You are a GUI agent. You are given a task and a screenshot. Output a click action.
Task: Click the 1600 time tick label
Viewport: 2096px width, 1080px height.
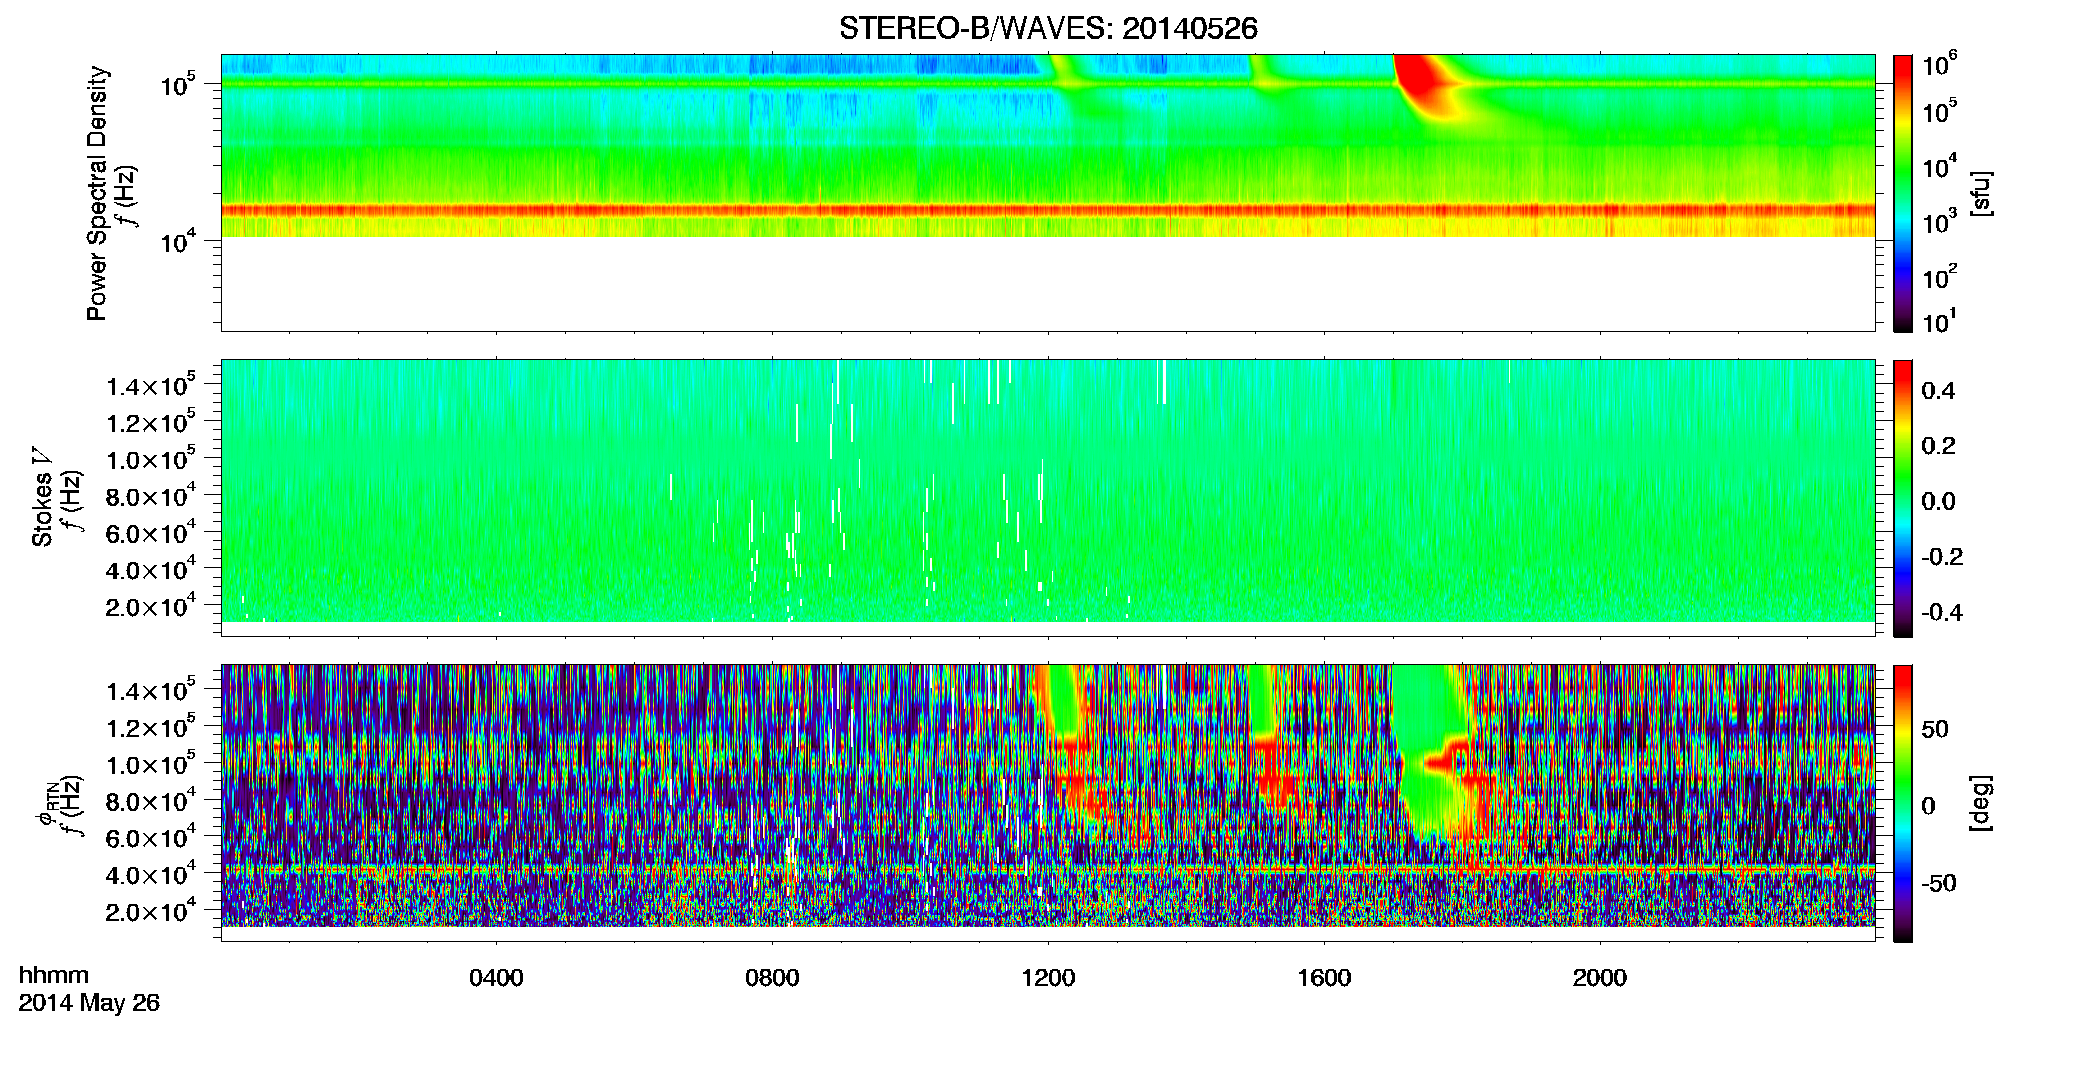pos(1324,978)
